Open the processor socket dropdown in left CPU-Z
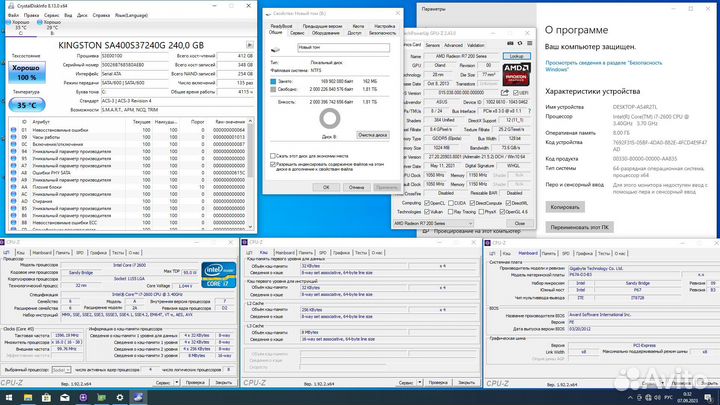Image resolution: width=720 pixels, height=405 pixels. tap(61, 370)
